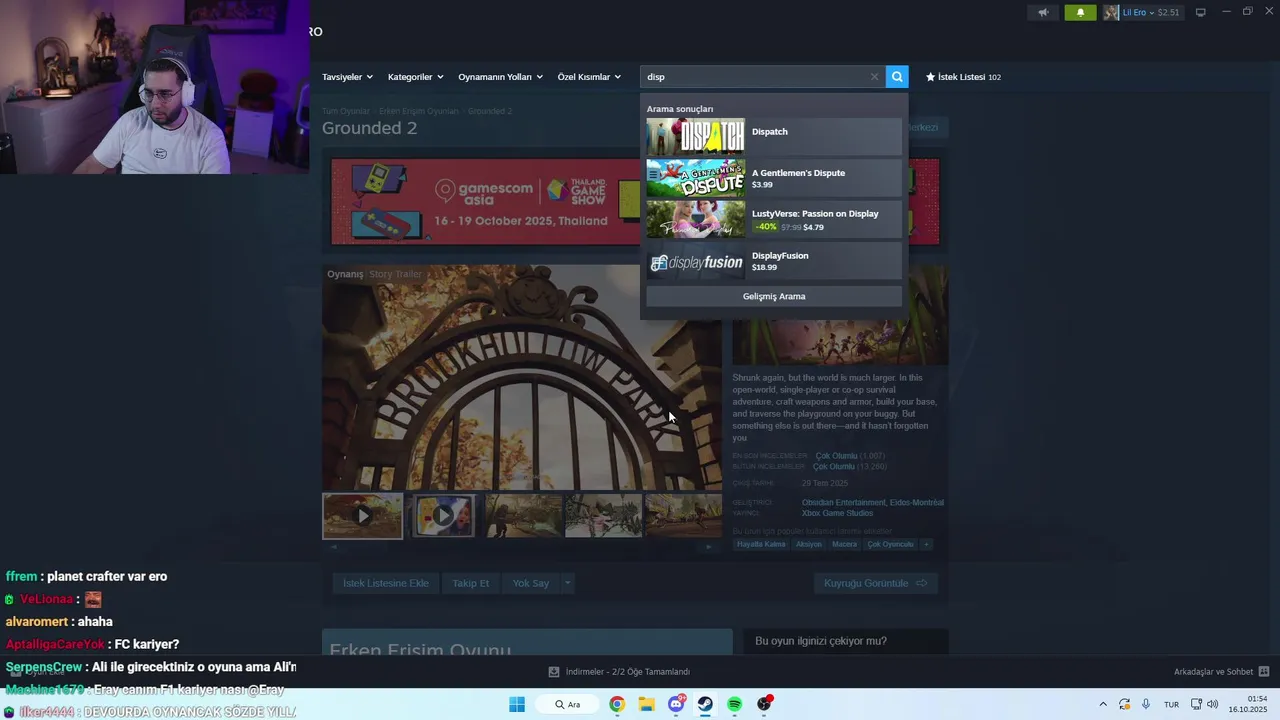Click the Çok Oyunculu tag

[890, 544]
